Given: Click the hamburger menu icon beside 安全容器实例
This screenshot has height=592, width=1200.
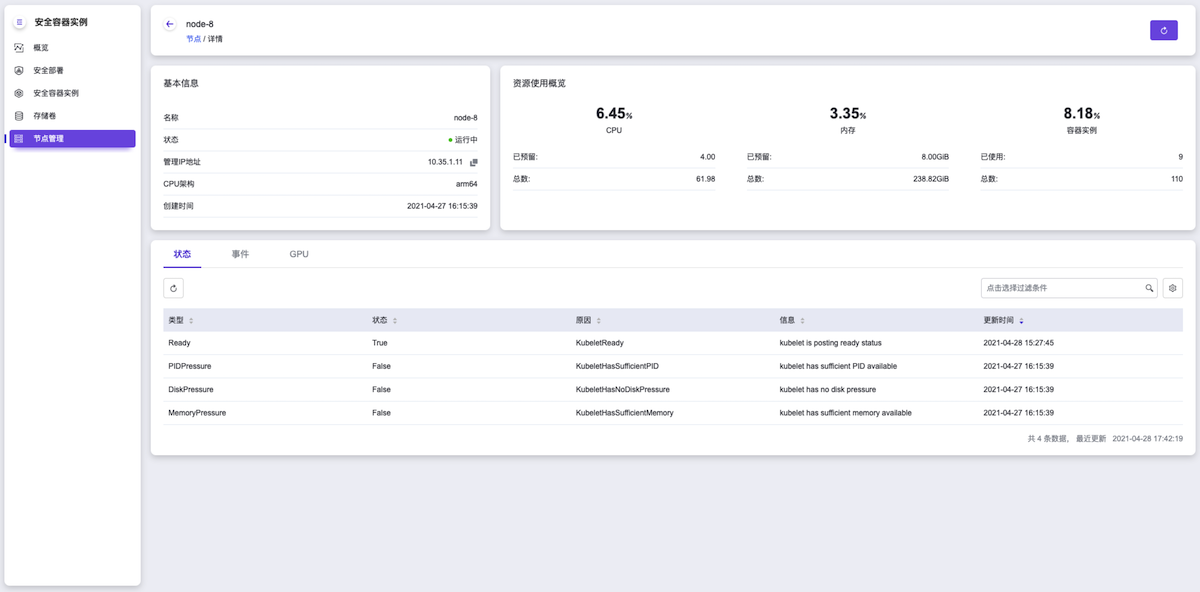Looking at the screenshot, I should point(19,22).
